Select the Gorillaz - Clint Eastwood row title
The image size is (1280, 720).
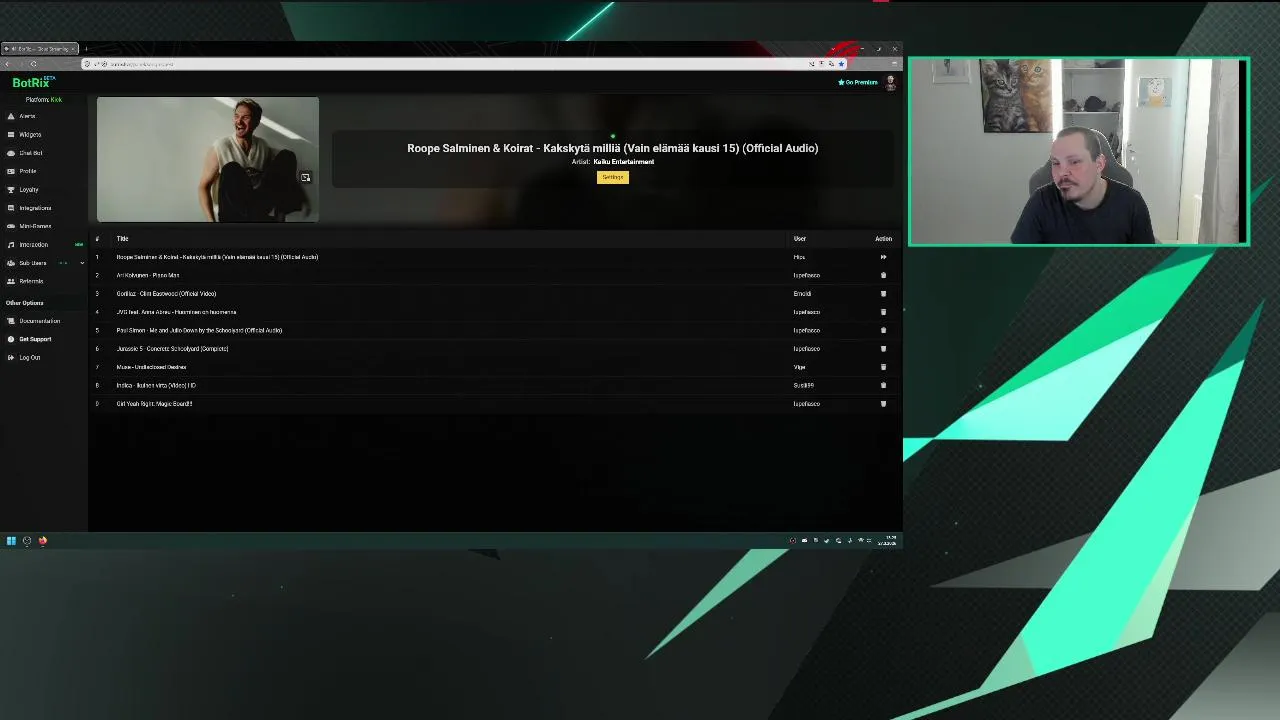coord(166,294)
